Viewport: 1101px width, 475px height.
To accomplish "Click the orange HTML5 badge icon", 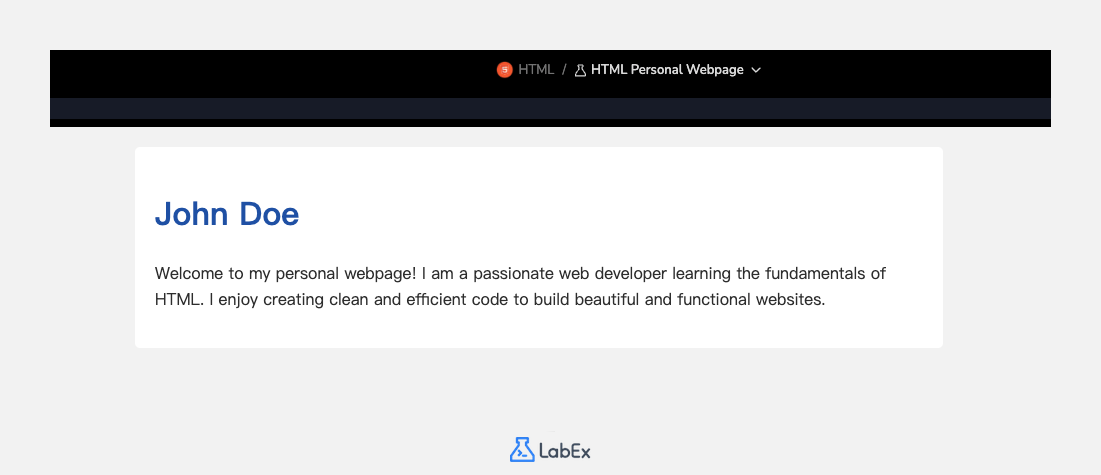I will [x=504, y=70].
